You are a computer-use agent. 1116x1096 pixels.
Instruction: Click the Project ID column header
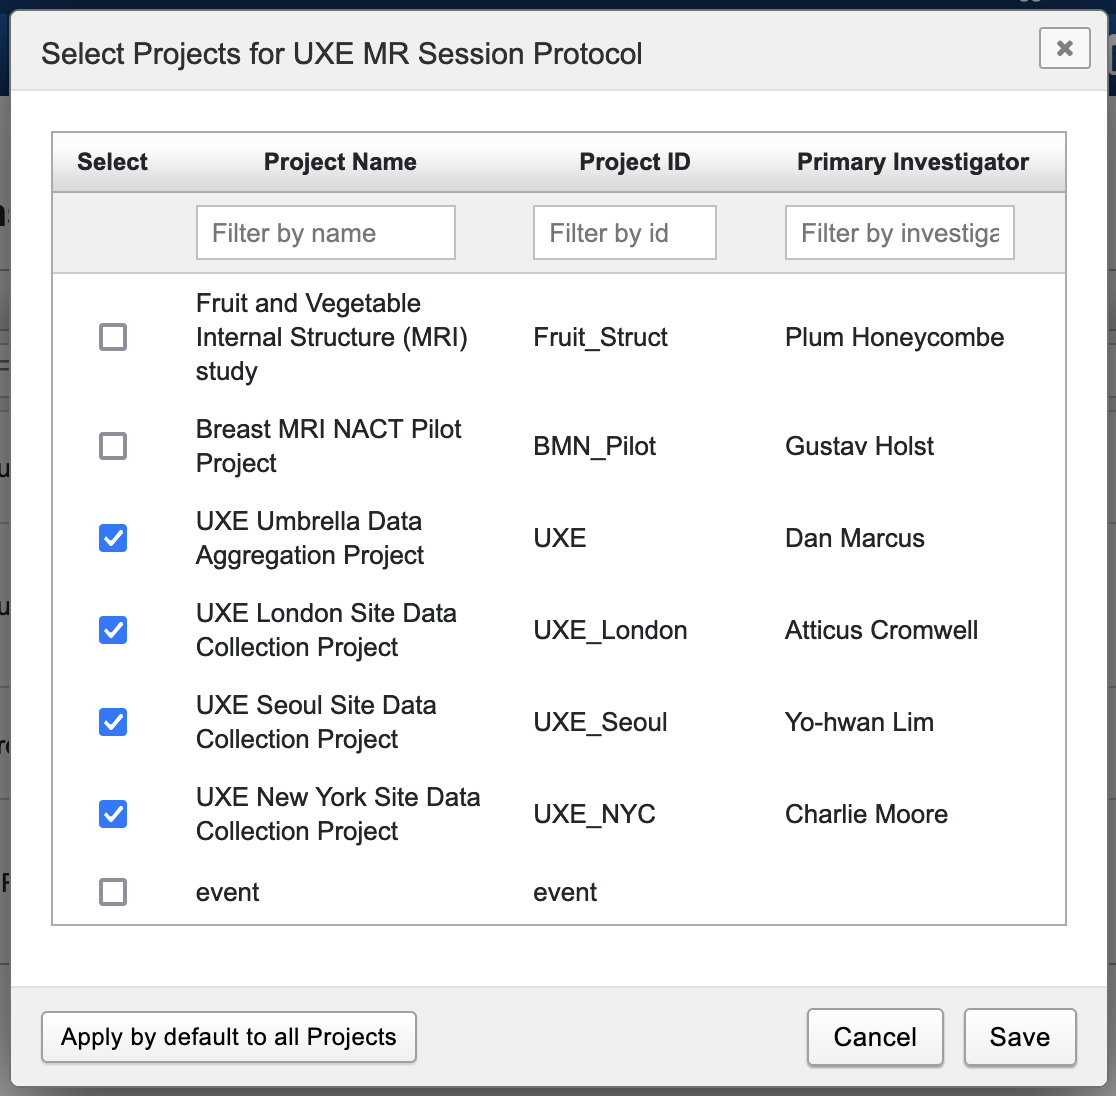coord(635,162)
